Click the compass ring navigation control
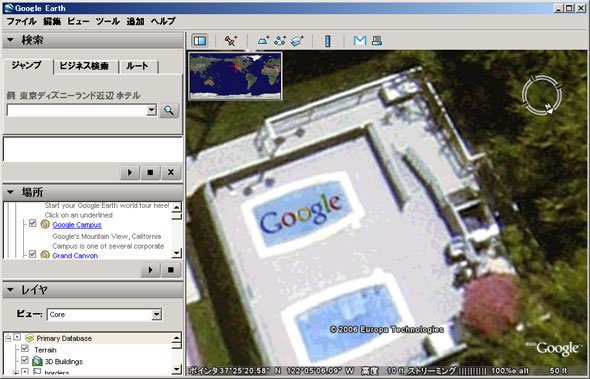The width and height of the screenshot is (590, 379). point(542,94)
